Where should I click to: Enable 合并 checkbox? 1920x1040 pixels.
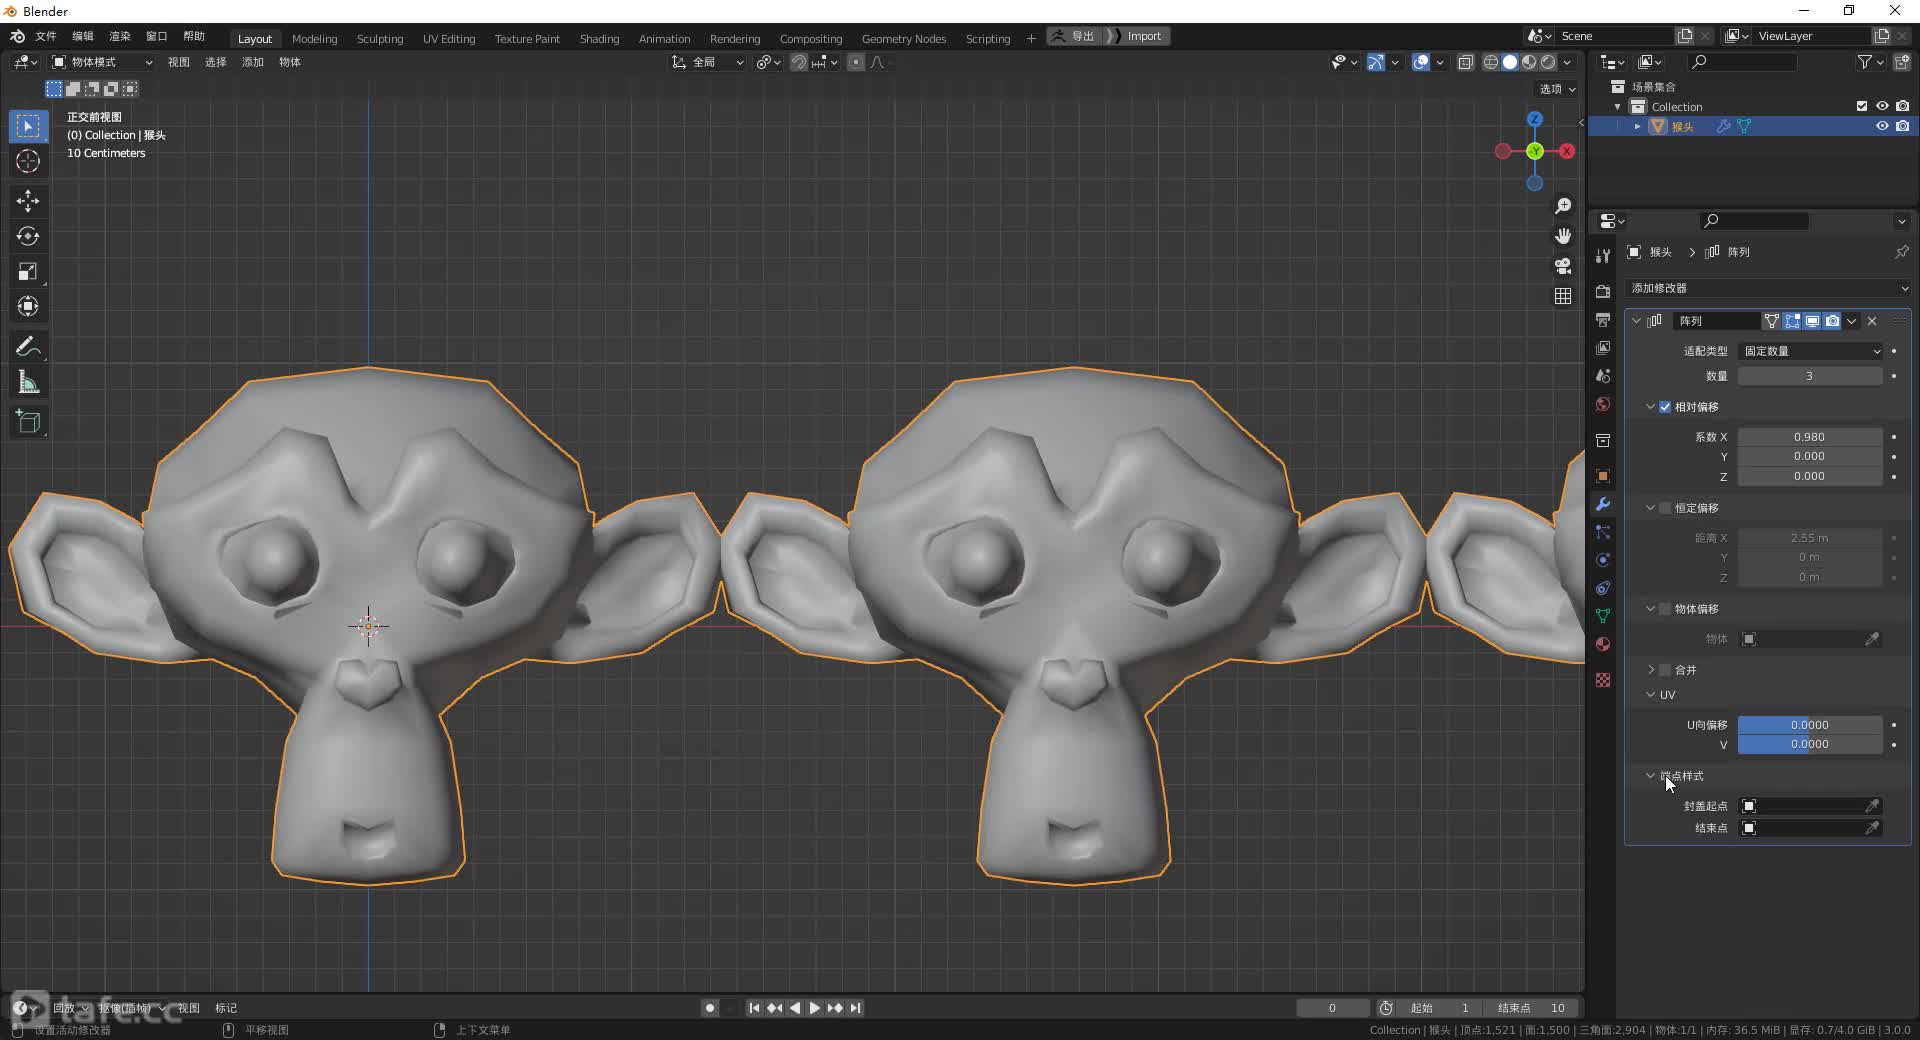(x=1665, y=670)
